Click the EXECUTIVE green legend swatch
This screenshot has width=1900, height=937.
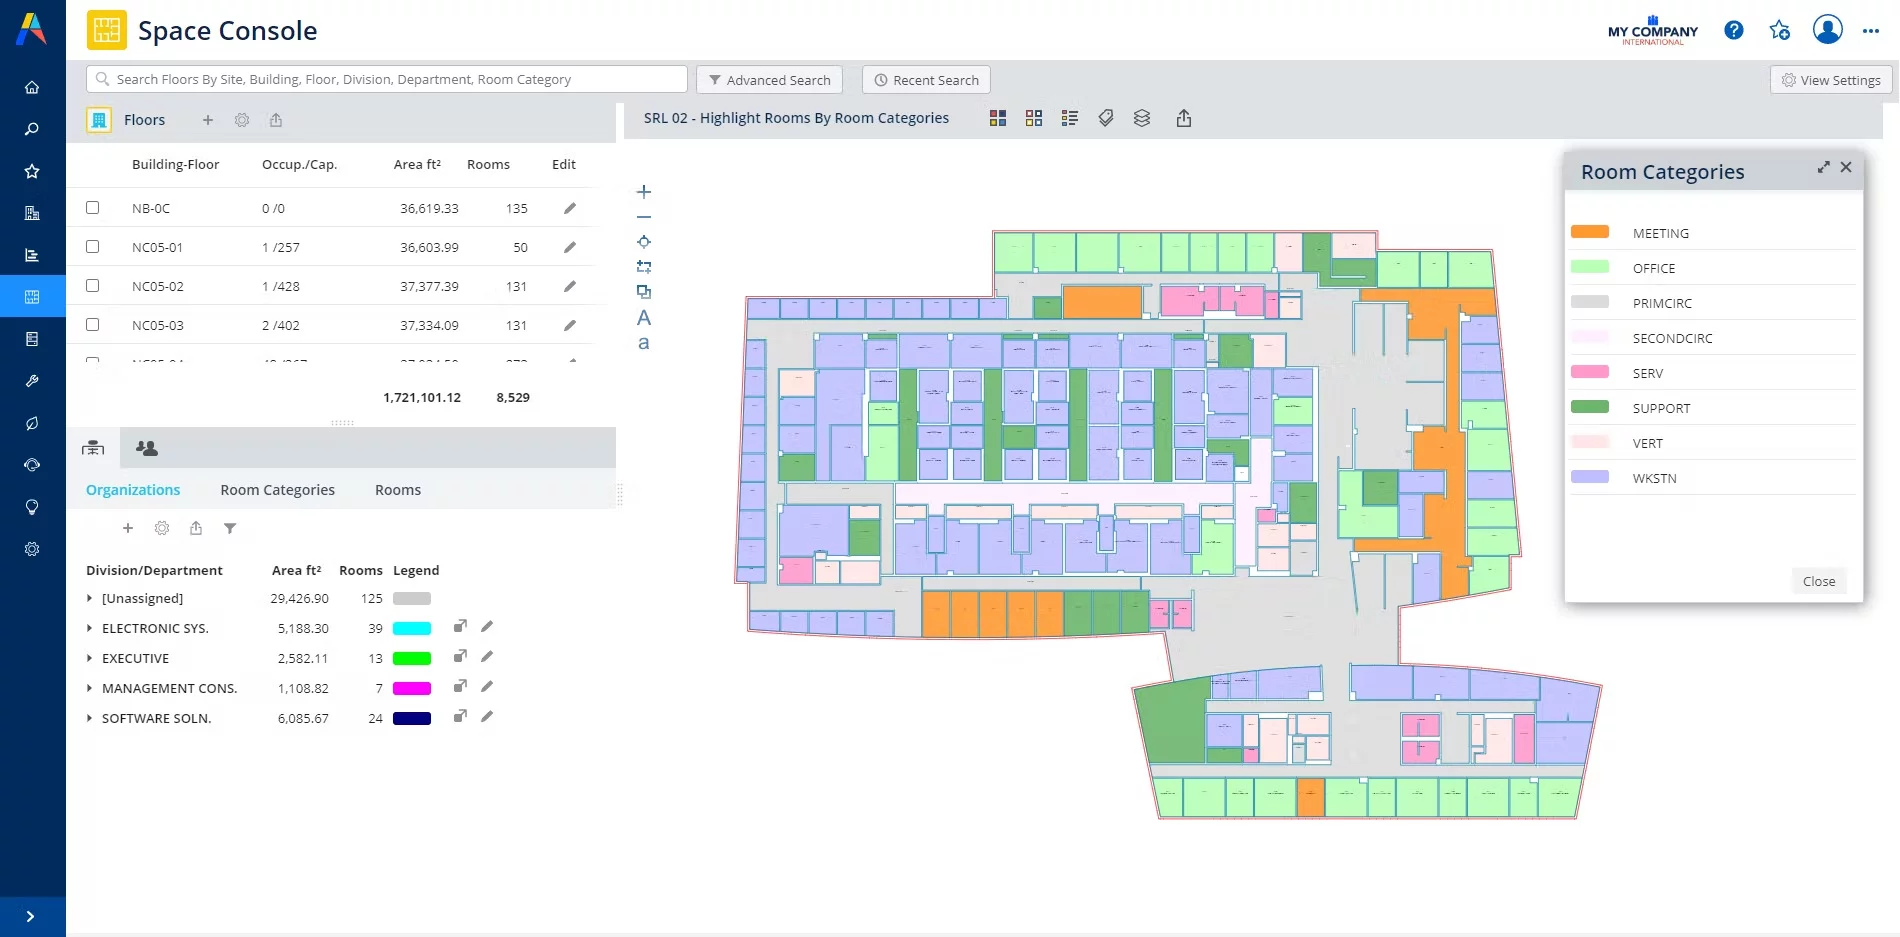coord(412,659)
